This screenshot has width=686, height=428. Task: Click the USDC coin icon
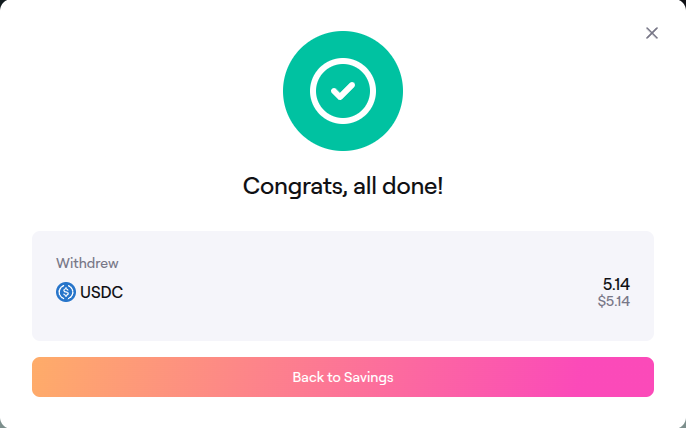66,292
